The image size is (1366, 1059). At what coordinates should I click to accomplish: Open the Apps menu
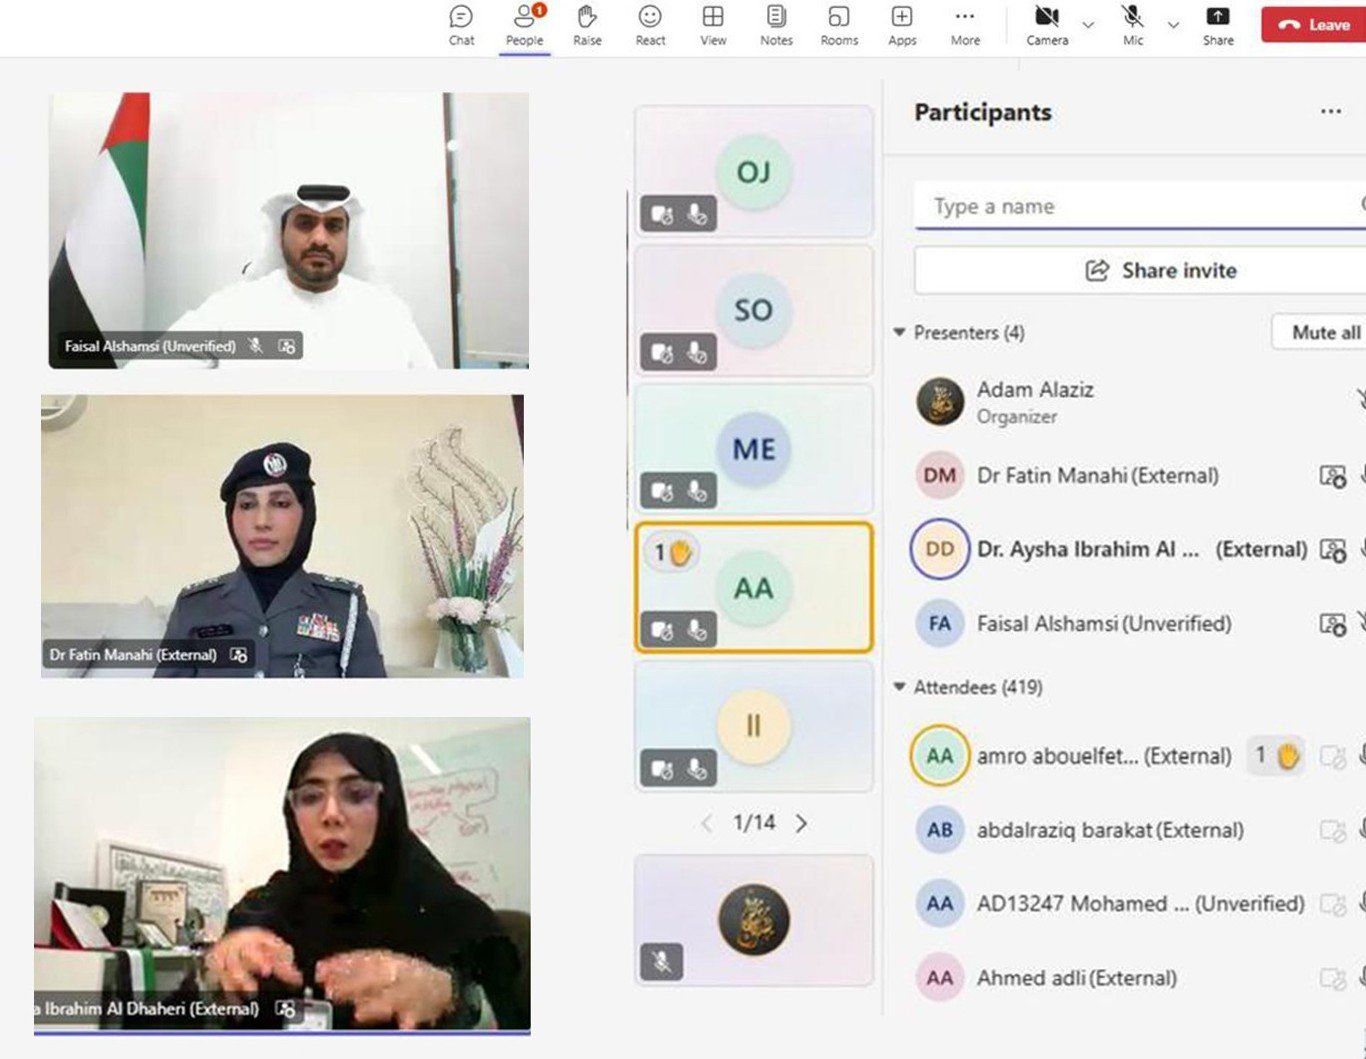(x=902, y=26)
